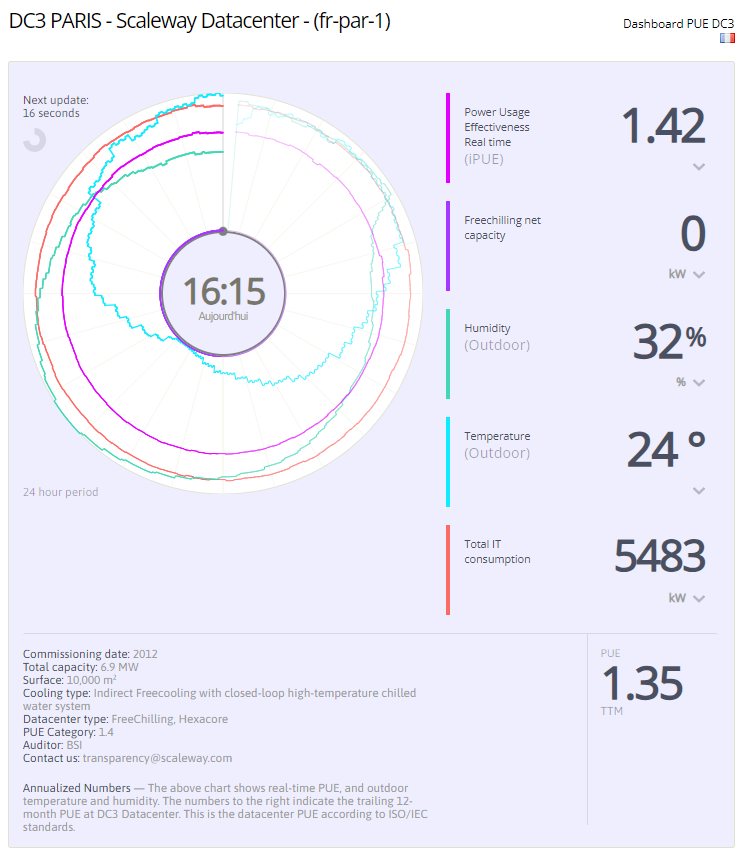Screen dimensions: 744x856
Task: Click the Annualized Numbers heading
Action: [77, 788]
